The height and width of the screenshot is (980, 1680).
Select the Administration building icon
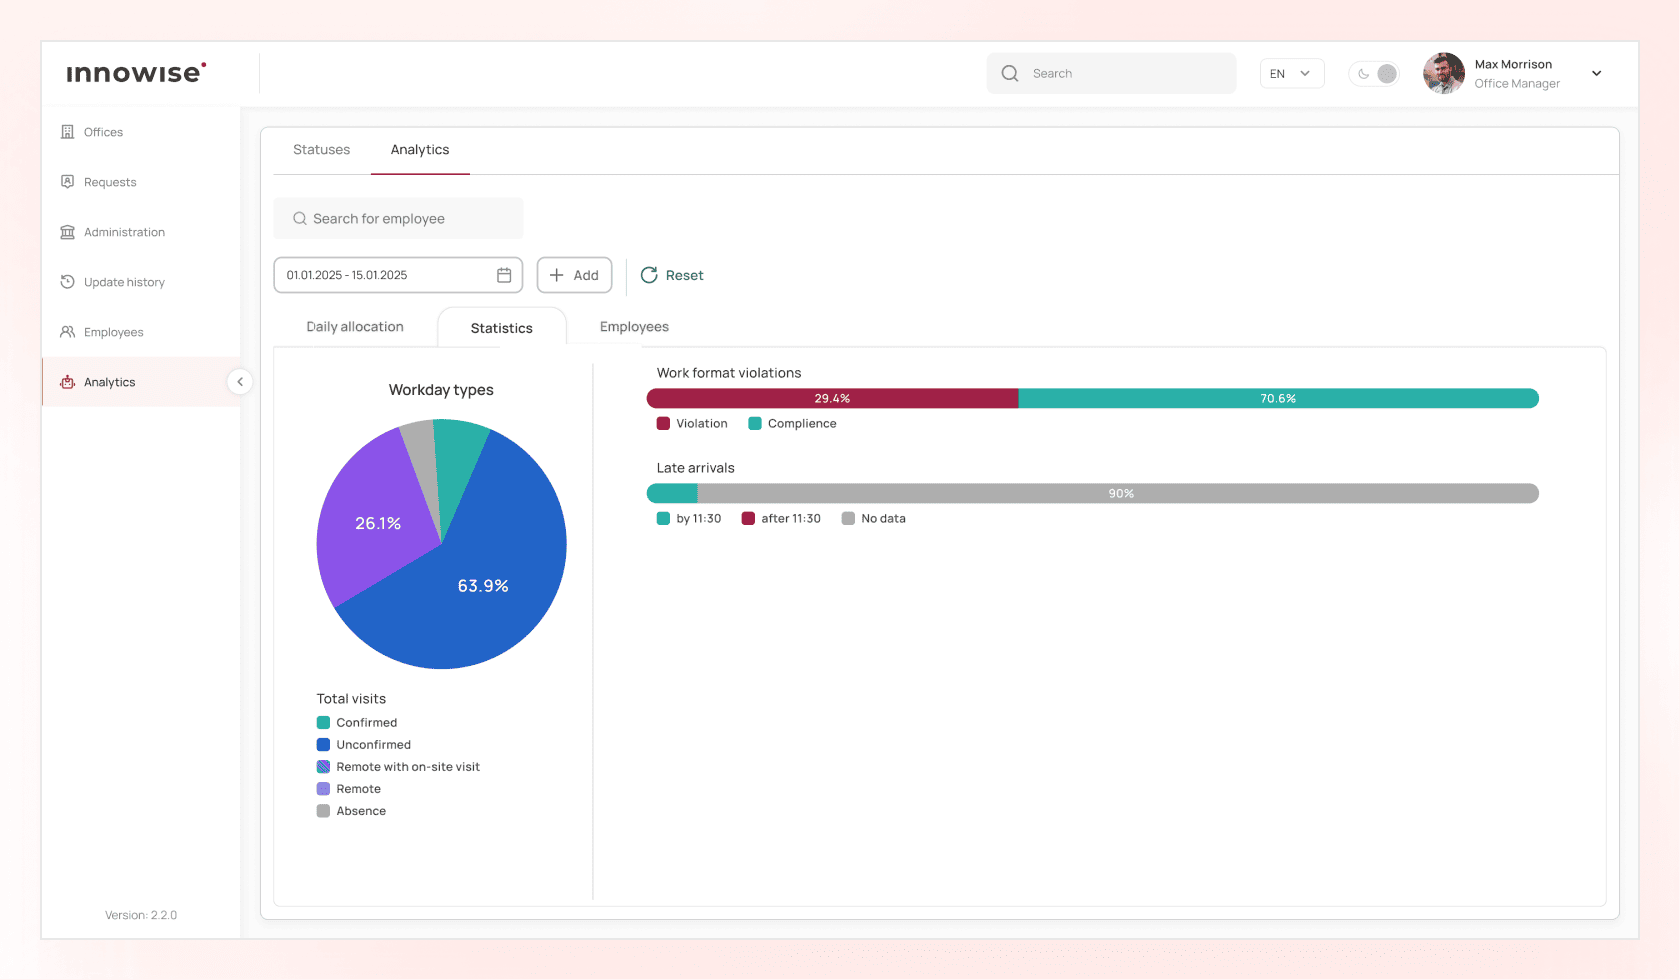pyautogui.click(x=68, y=232)
